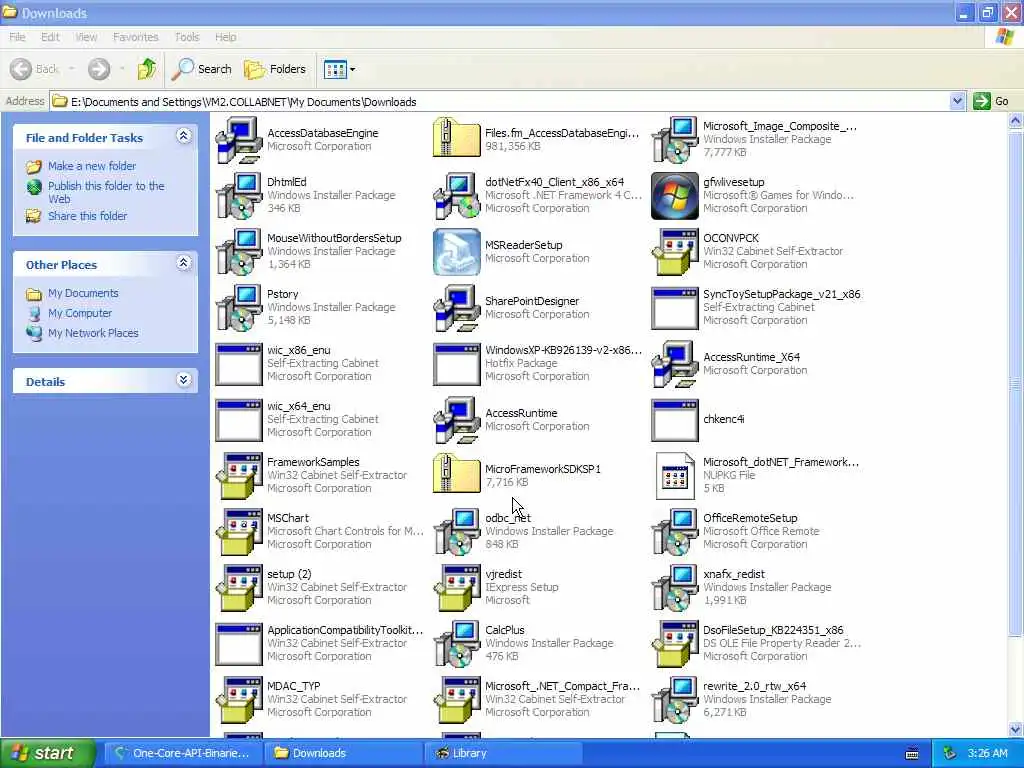This screenshot has width=1024, height=768.
Task: Select the SharePointDesigner setup icon
Action: pyautogui.click(x=456, y=308)
